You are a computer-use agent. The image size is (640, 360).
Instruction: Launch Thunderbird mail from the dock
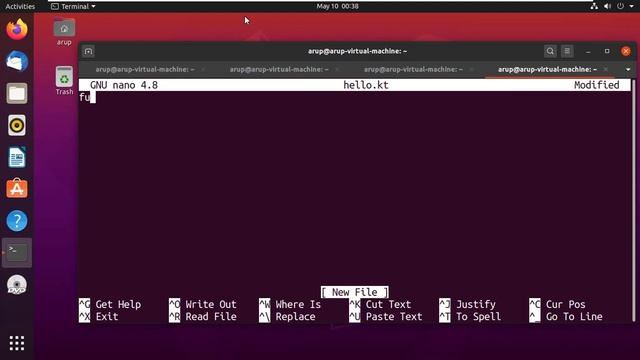(17, 61)
